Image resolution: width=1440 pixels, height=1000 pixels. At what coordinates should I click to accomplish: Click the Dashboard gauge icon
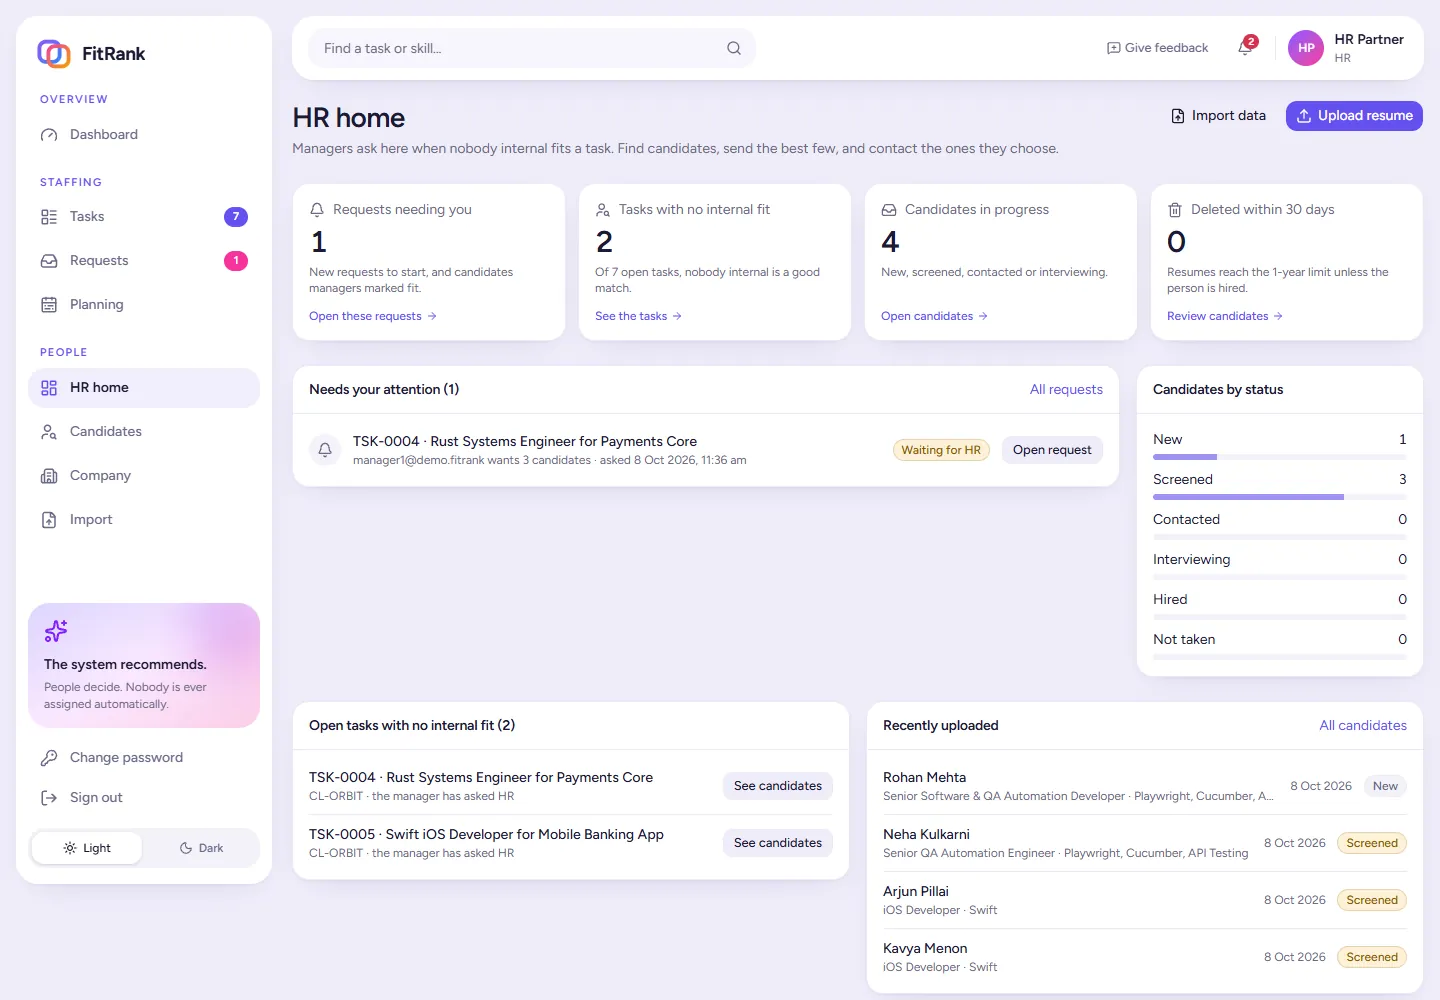pos(49,135)
